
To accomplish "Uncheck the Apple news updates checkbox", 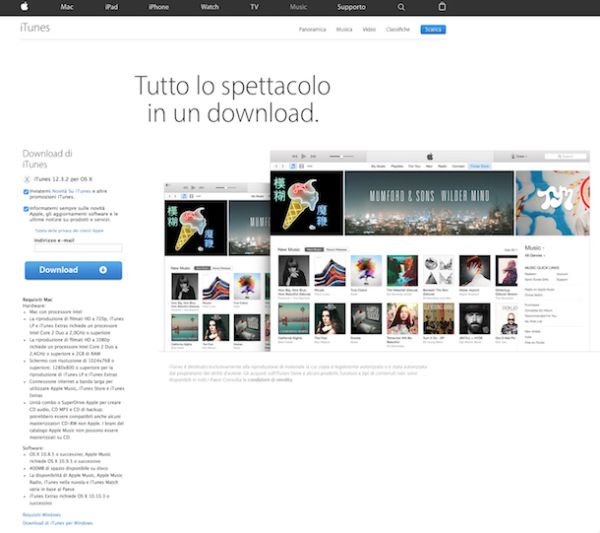I will point(25,209).
